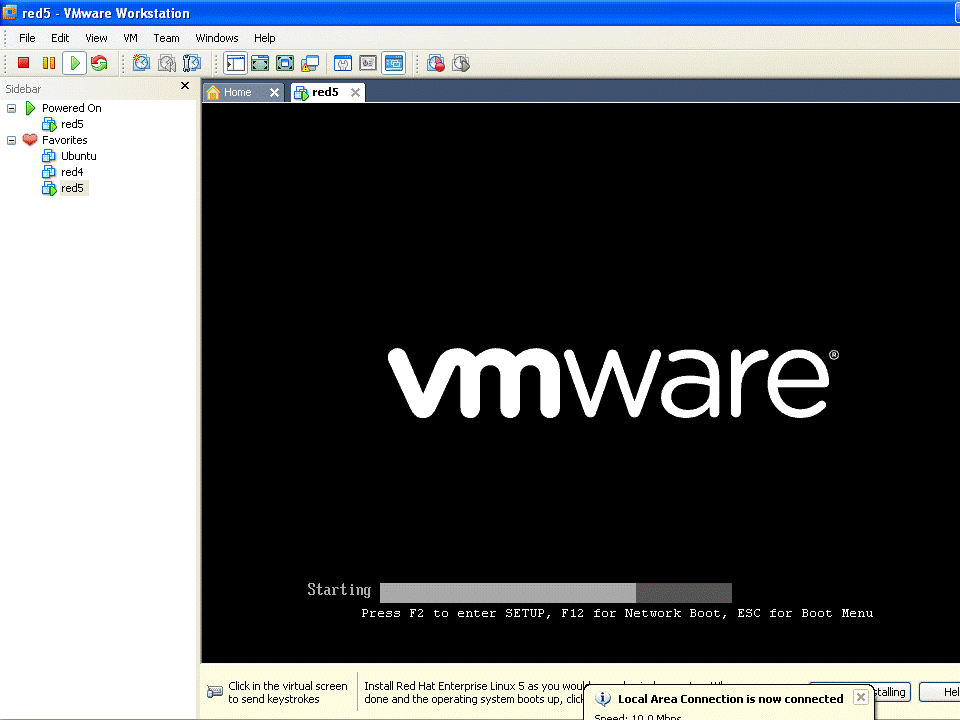Image resolution: width=960 pixels, height=720 pixels.
Task: Start recording VM activity
Action: click(436, 63)
